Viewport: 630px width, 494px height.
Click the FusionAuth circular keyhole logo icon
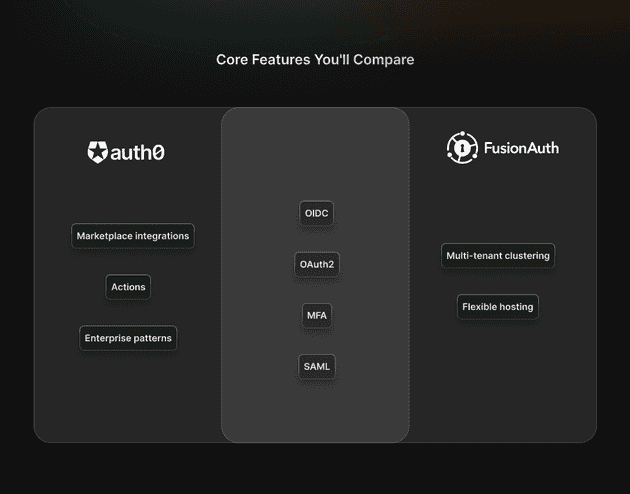point(462,148)
